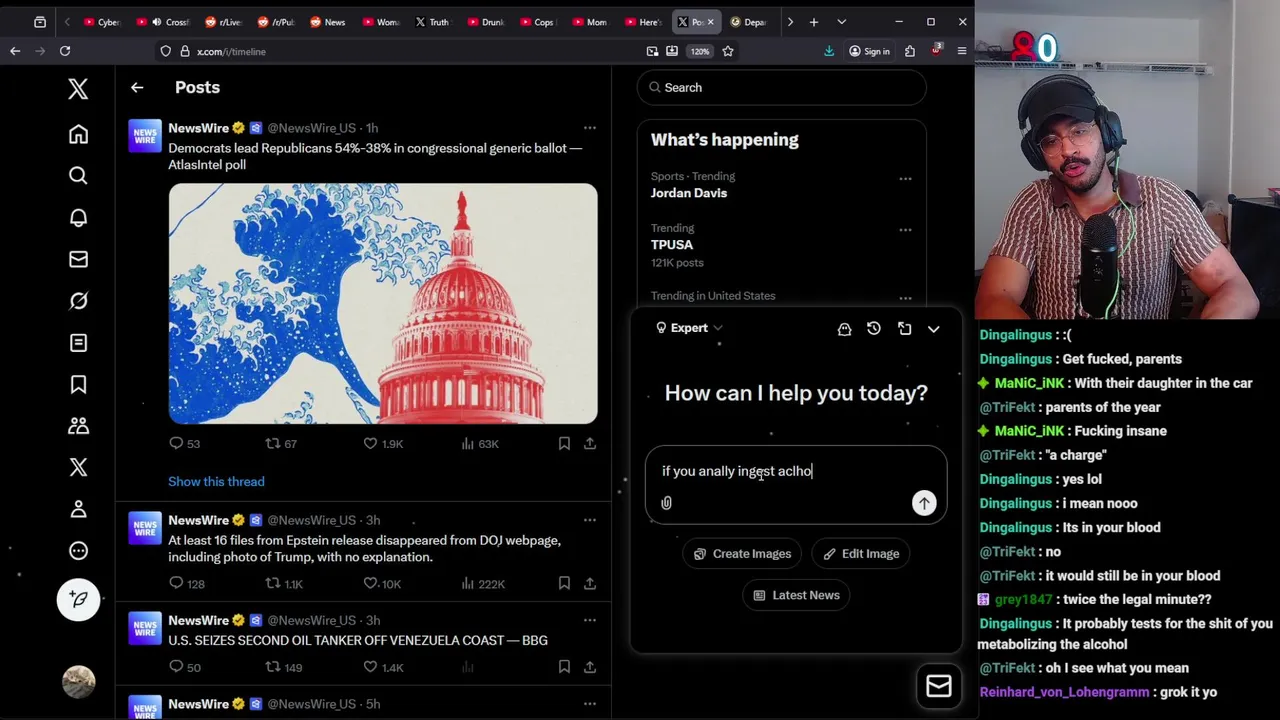The height and width of the screenshot is (720, 1280).
Task: Click Sign in on browser toolbar
Action: coord(869,51)
